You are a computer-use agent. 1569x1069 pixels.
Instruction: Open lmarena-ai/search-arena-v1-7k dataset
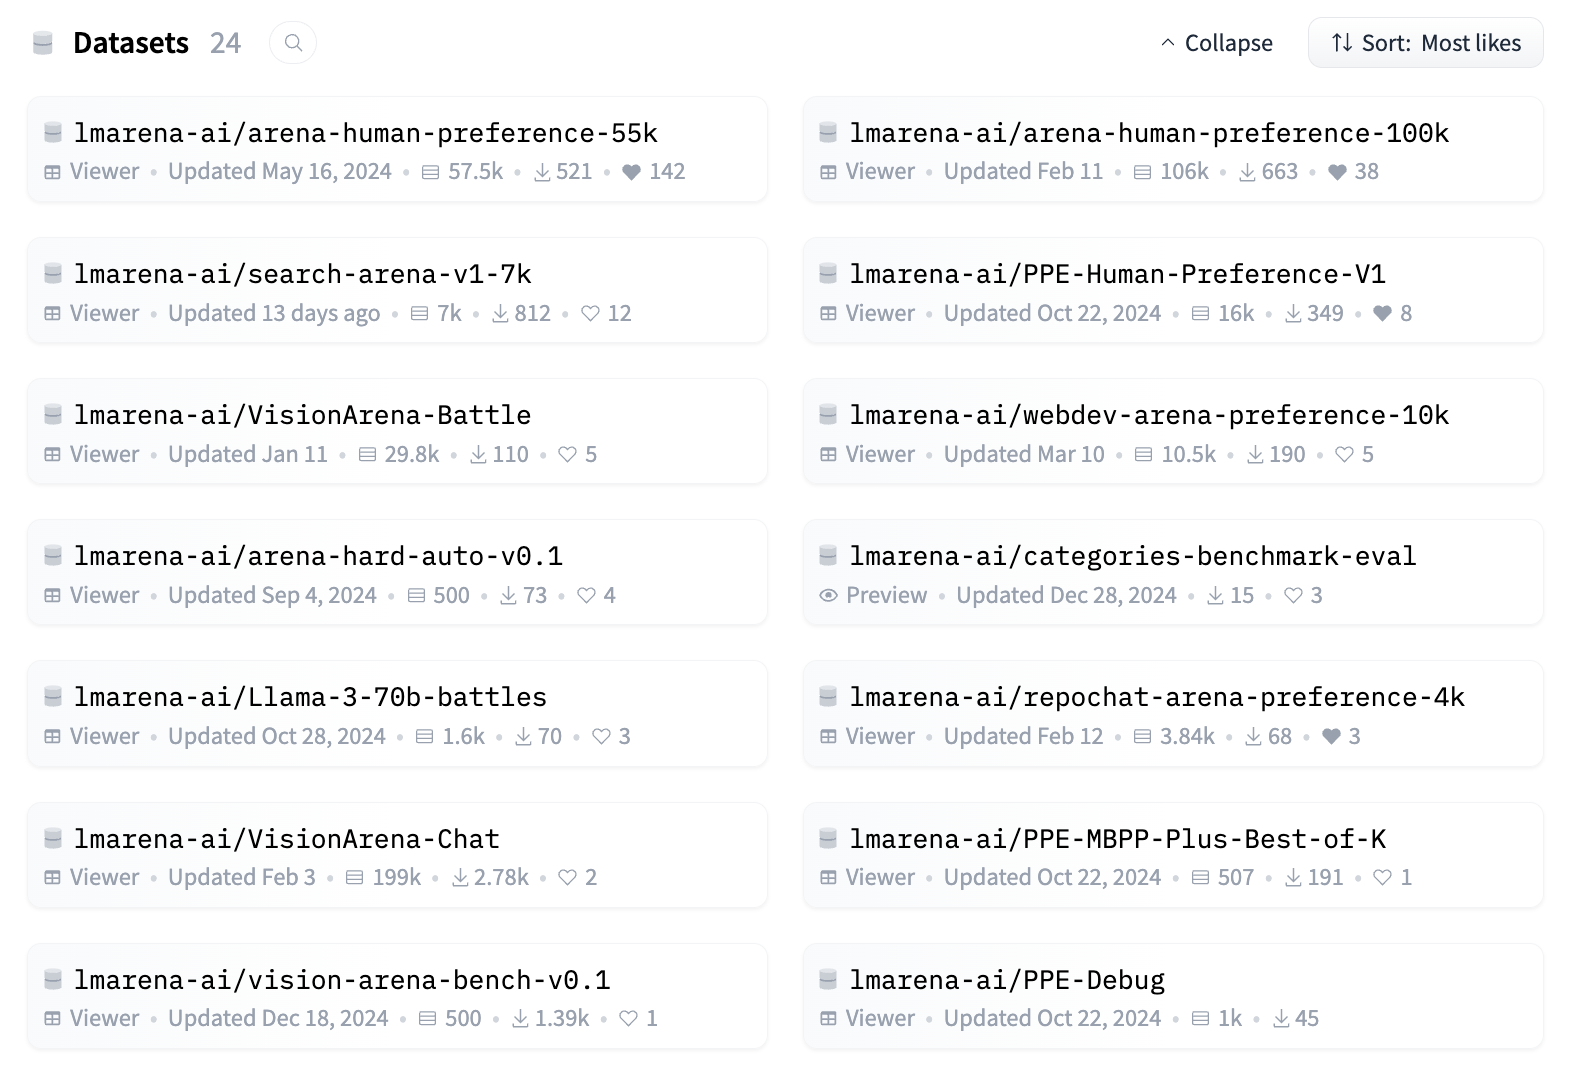(x=302, y=274)
